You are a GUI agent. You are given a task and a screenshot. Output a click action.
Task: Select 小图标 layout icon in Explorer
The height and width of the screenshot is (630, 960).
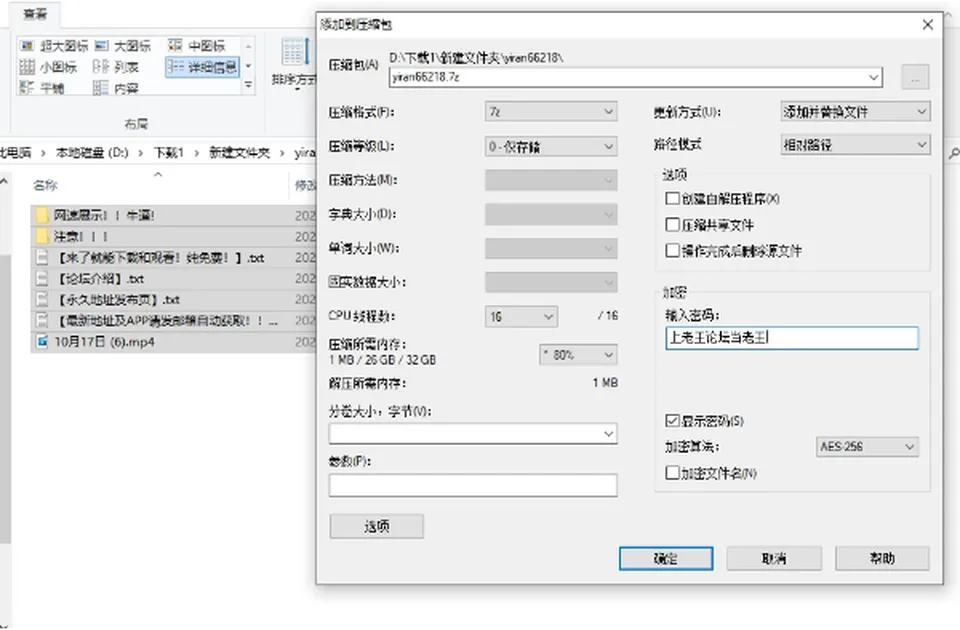click(x=27, y=67)
